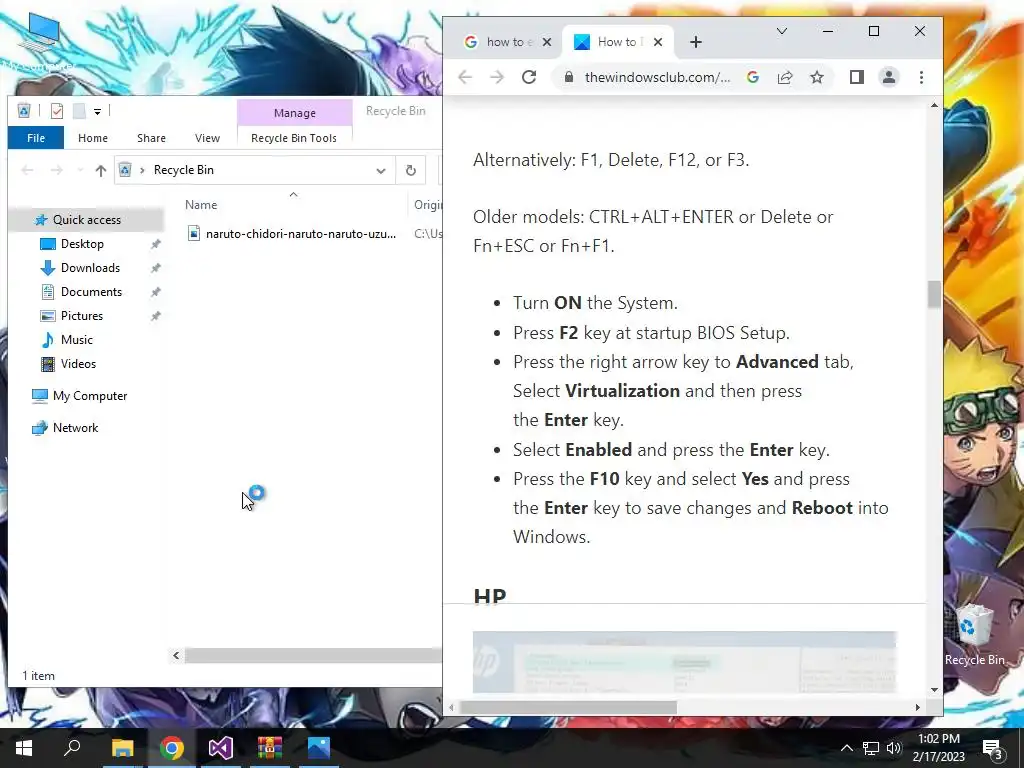Switch to the View ribbon tab

tap(207, 138)
